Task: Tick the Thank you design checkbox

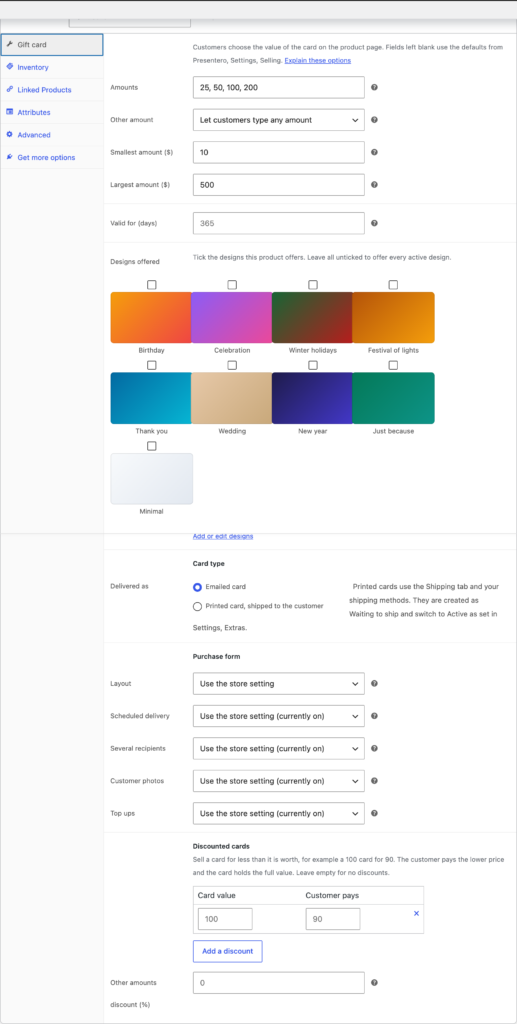Action: click(x=151, y=365)
